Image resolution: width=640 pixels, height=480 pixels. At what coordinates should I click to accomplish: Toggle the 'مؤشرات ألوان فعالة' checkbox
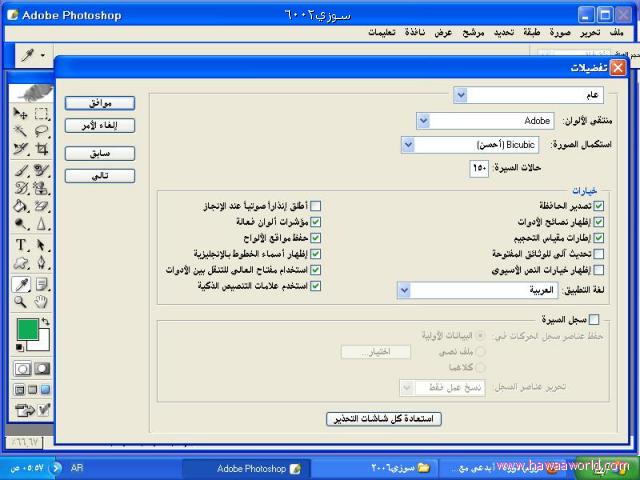point(316,222)
